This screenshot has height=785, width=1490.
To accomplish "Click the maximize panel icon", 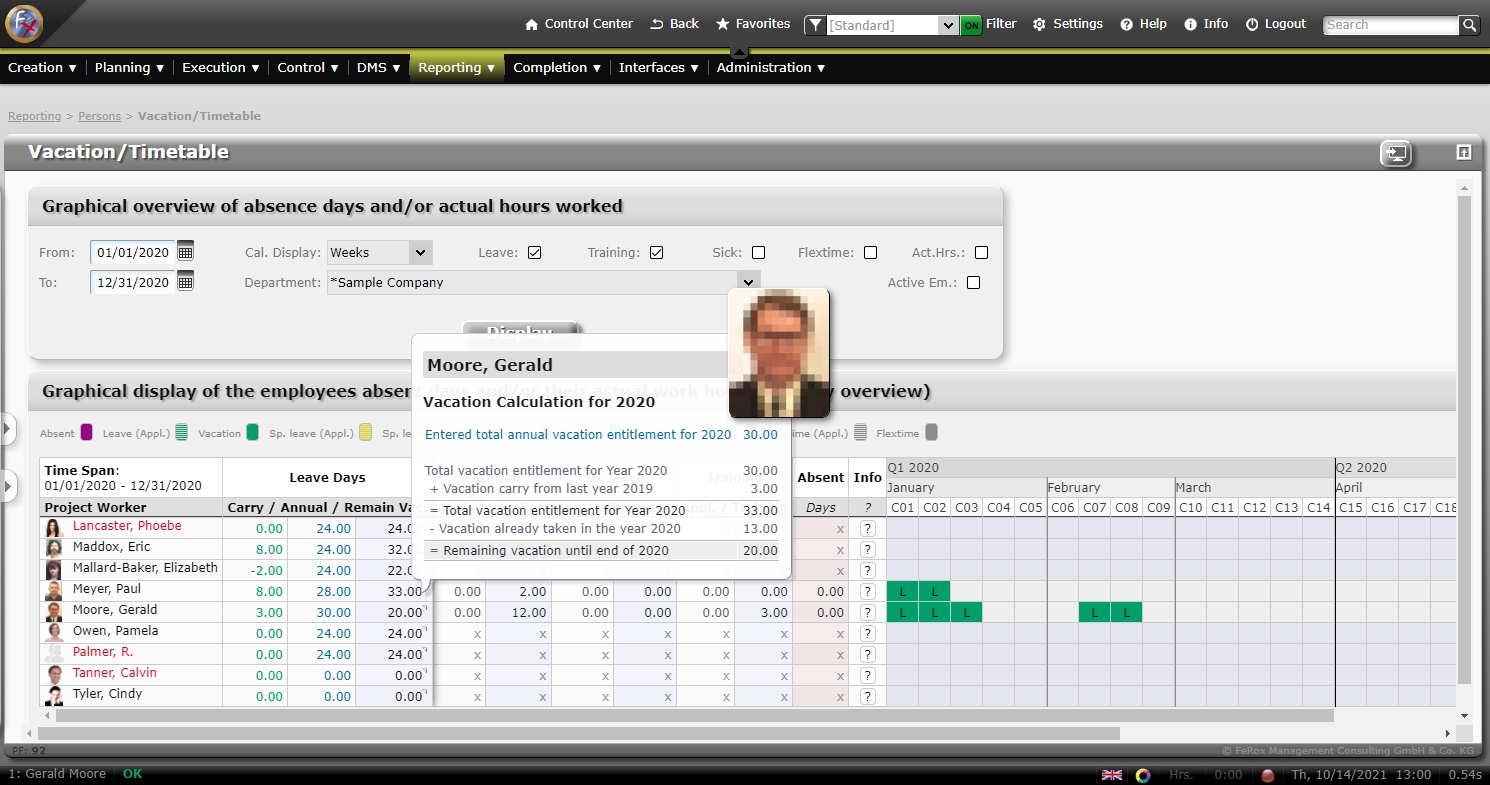I will coord(1464,152).
